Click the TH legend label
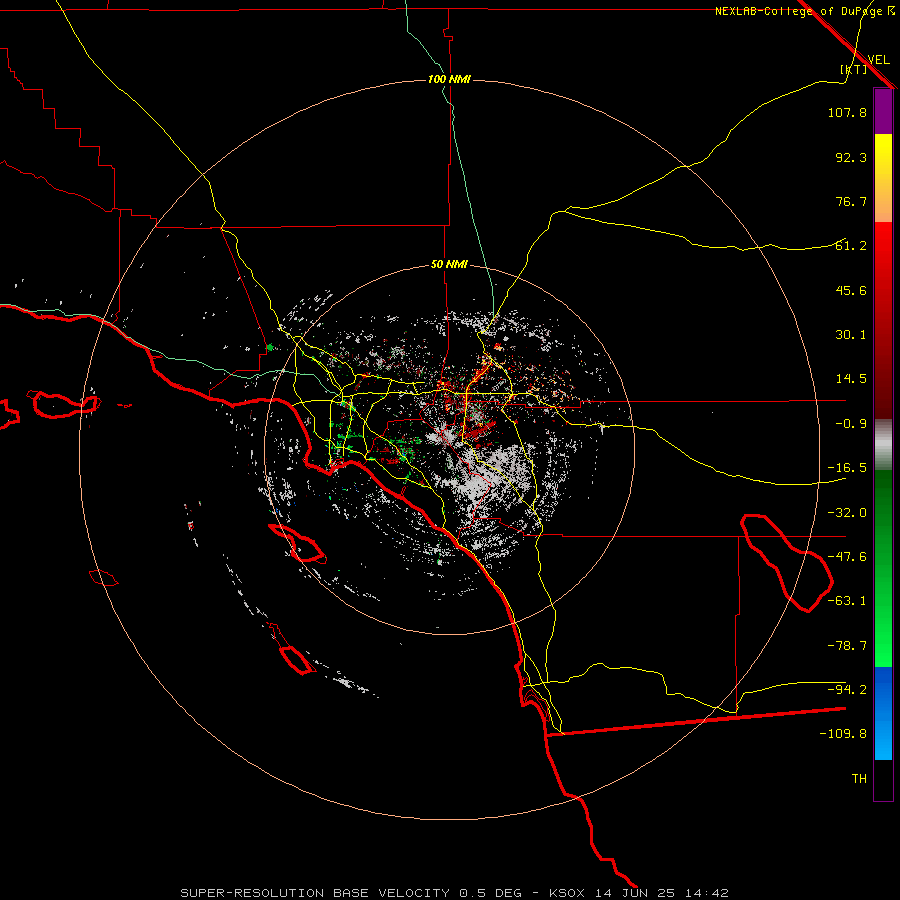Screen dimensions: 900x900 click(x=859, y=779)
